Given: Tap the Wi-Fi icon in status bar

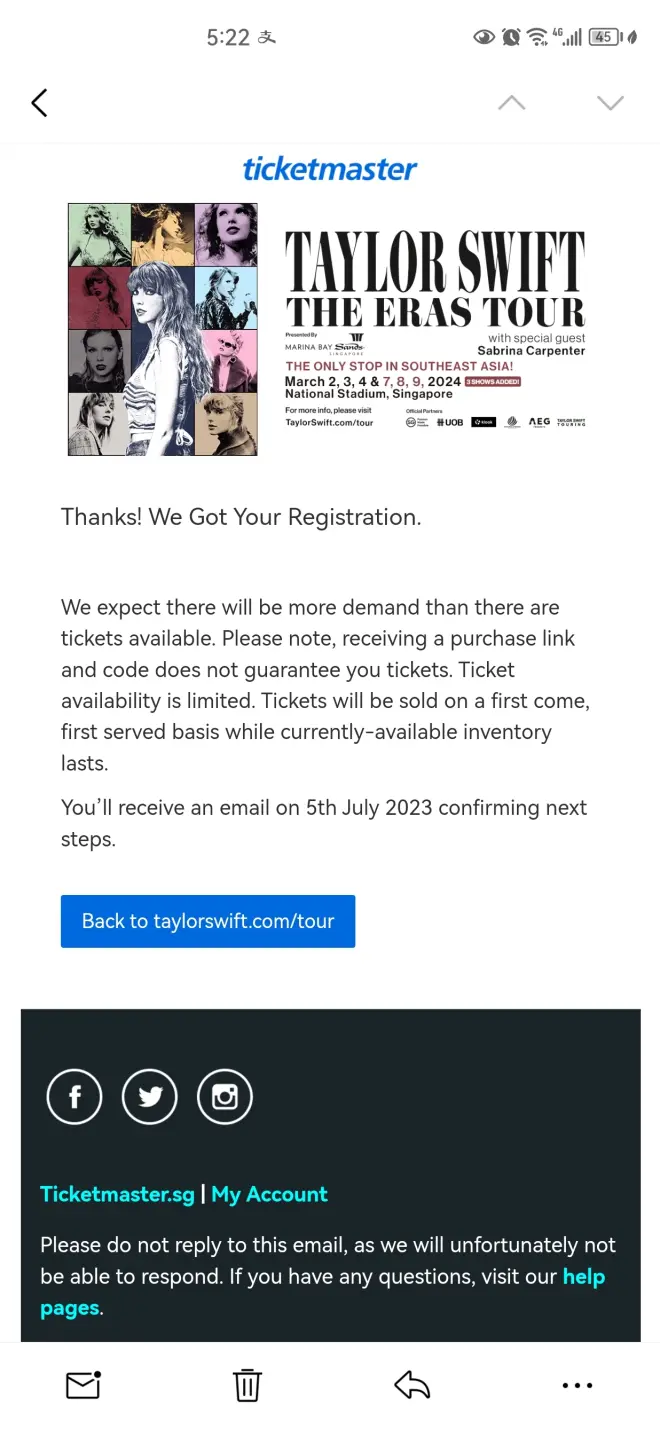Looking at the screenshot, I should point(537,37).
